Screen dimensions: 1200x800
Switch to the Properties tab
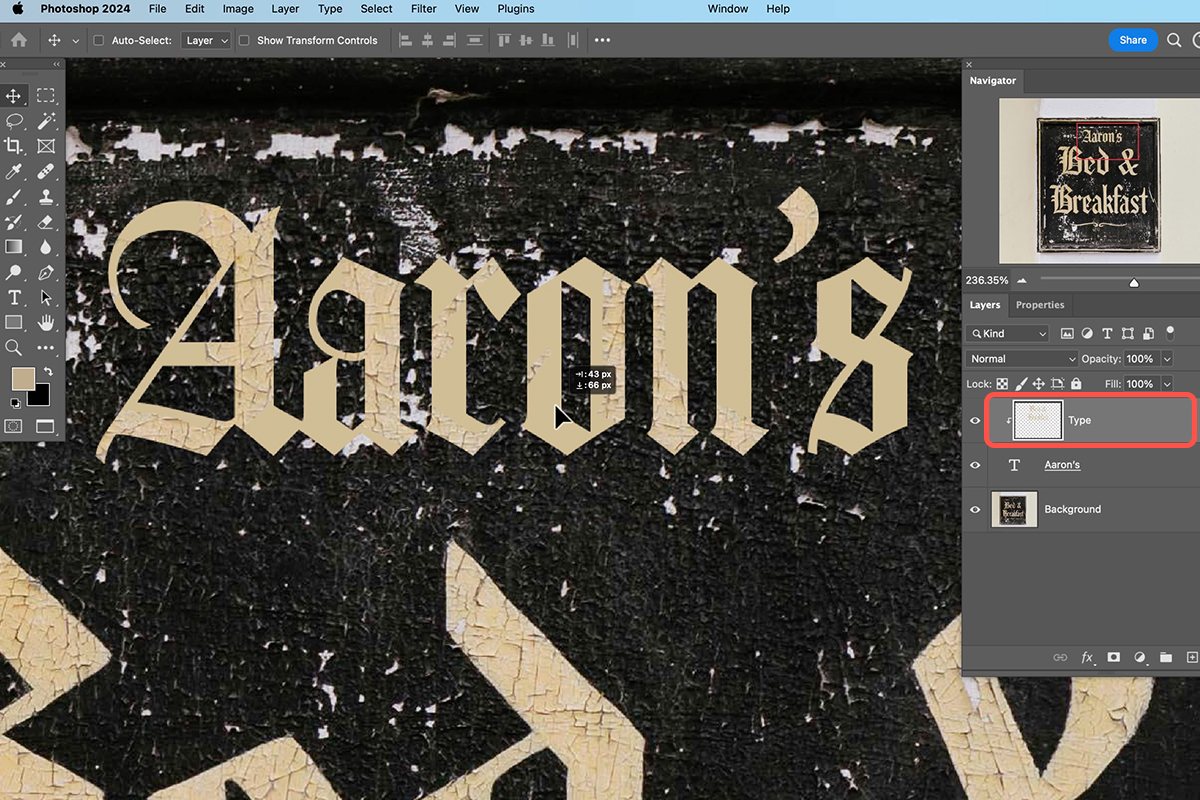click(x=1040, y=305)
